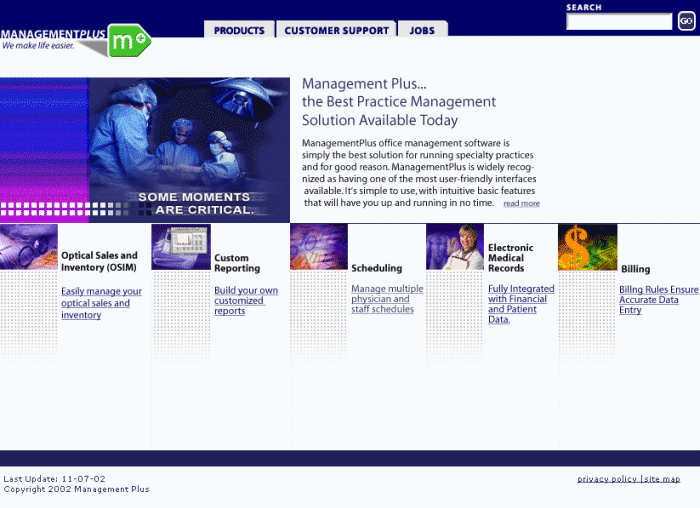Screen dimensions: 700x508
Task: Follow the 'read more' link
Action: (x=521, y=204)
